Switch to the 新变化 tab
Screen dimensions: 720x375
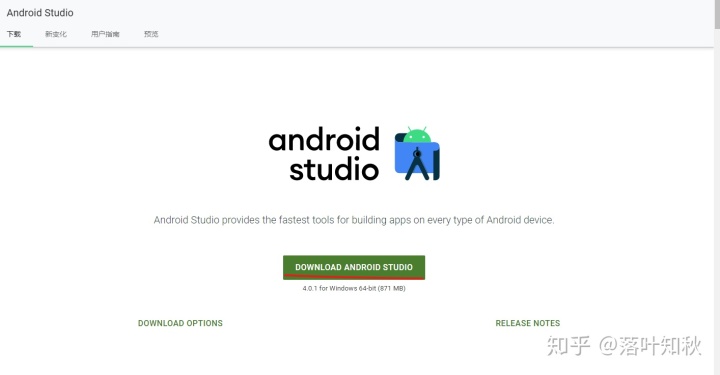(56, 34)
